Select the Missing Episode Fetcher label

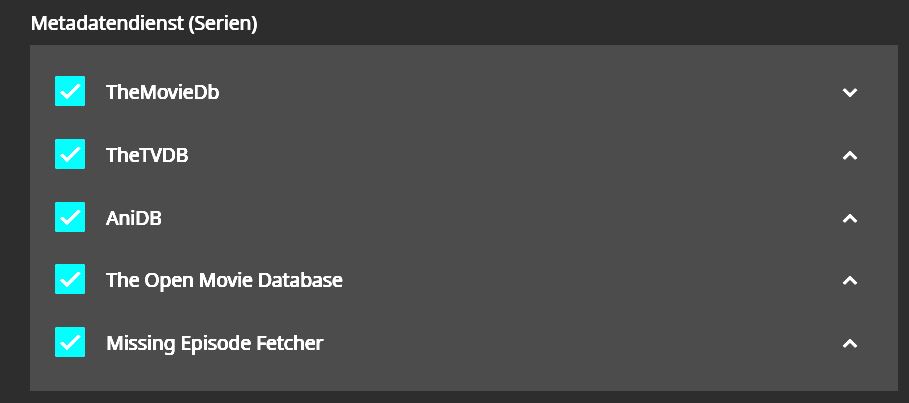tap(214, 343)
